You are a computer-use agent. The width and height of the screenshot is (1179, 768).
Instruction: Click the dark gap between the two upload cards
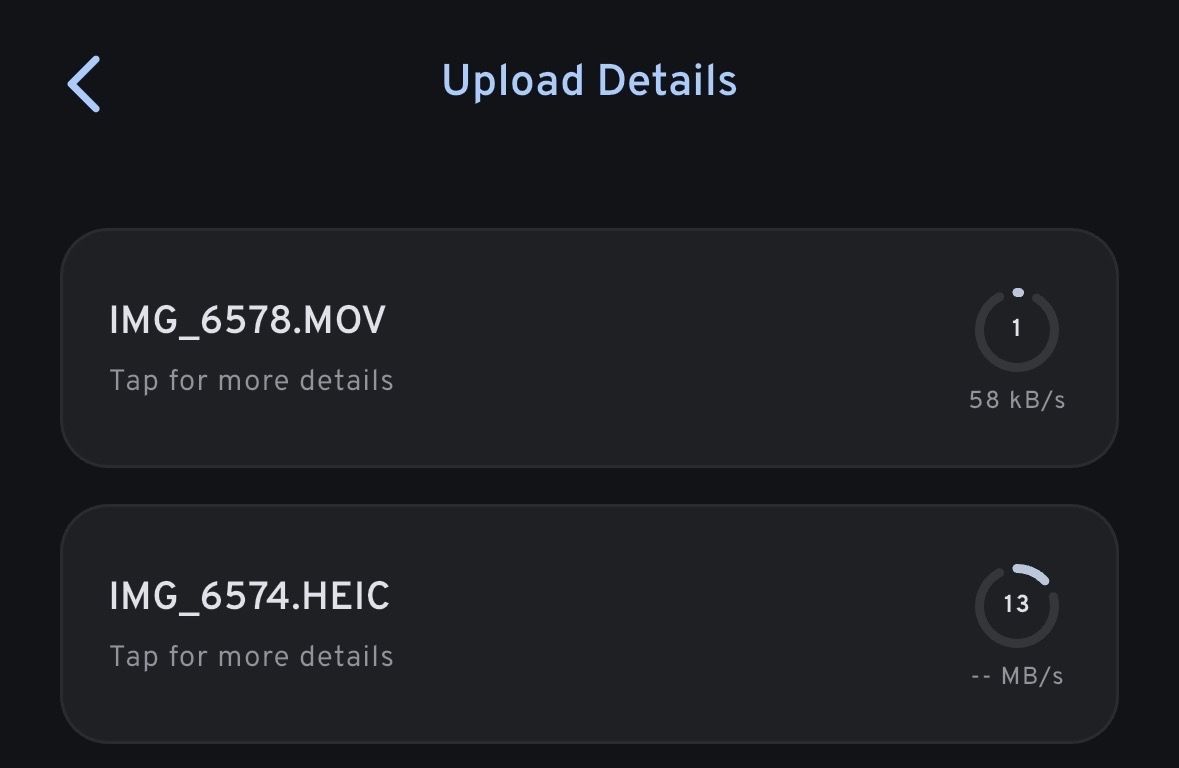tap(588, 486)
